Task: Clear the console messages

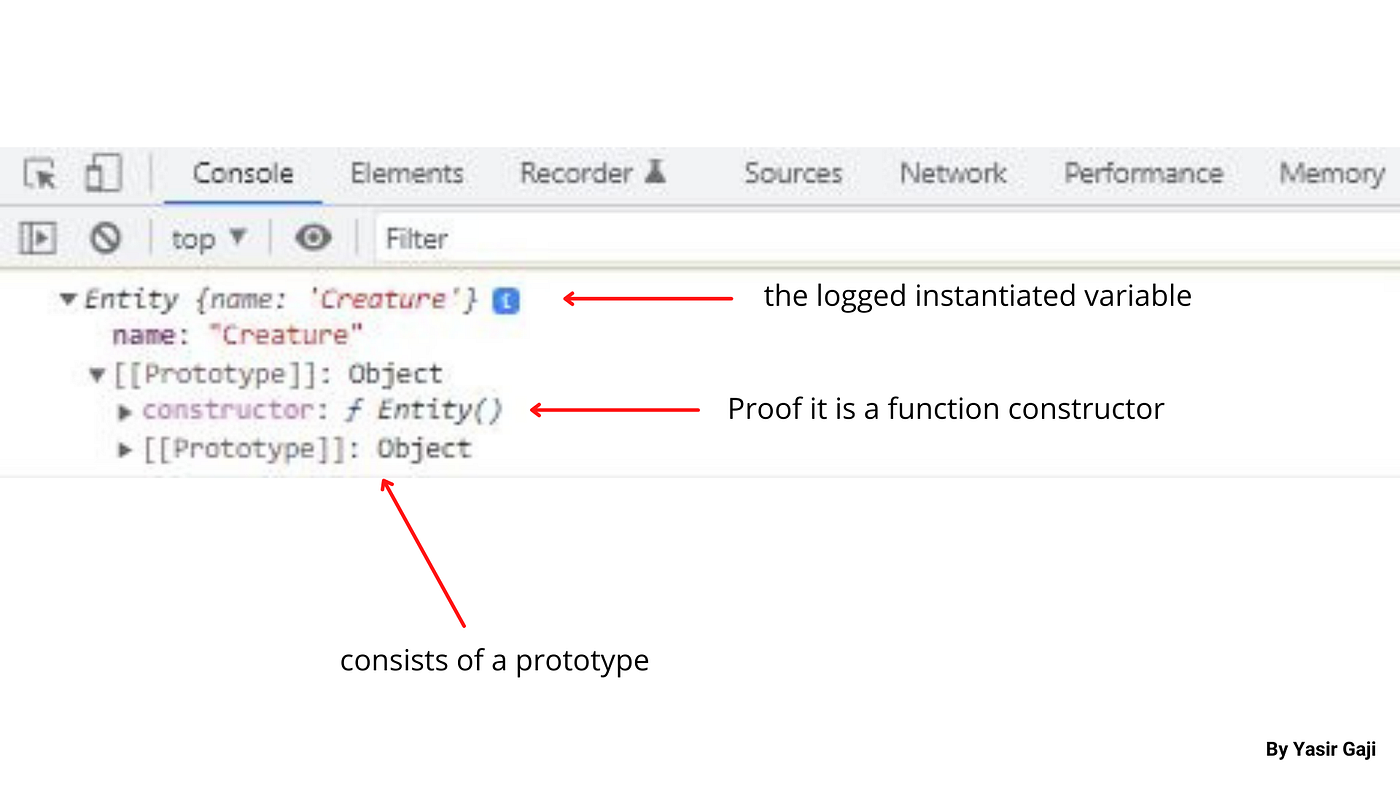Action: click(105, 238)
